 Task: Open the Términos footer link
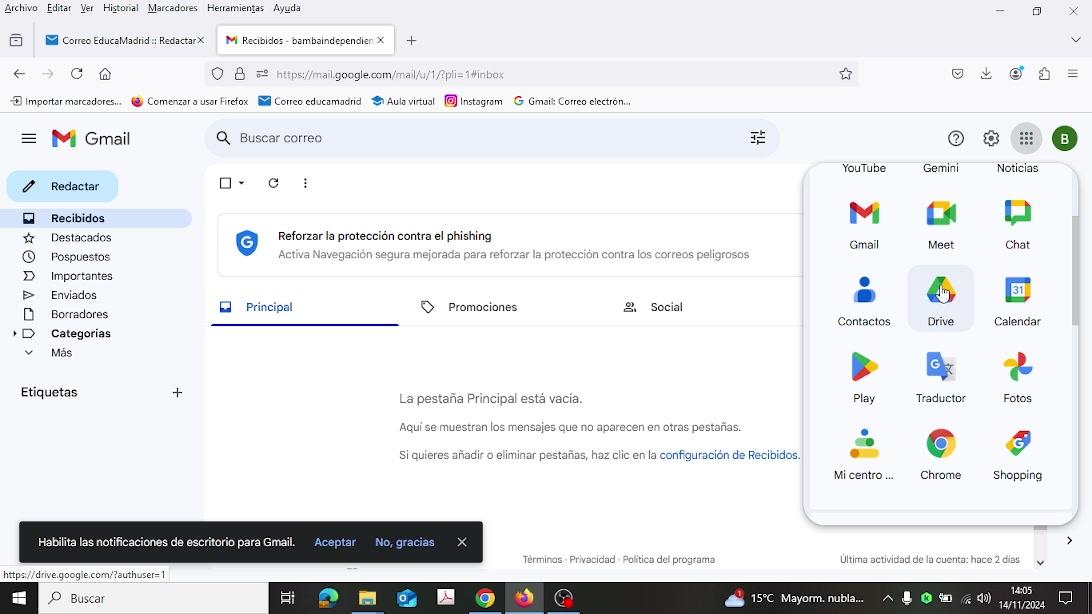[542, 560]
